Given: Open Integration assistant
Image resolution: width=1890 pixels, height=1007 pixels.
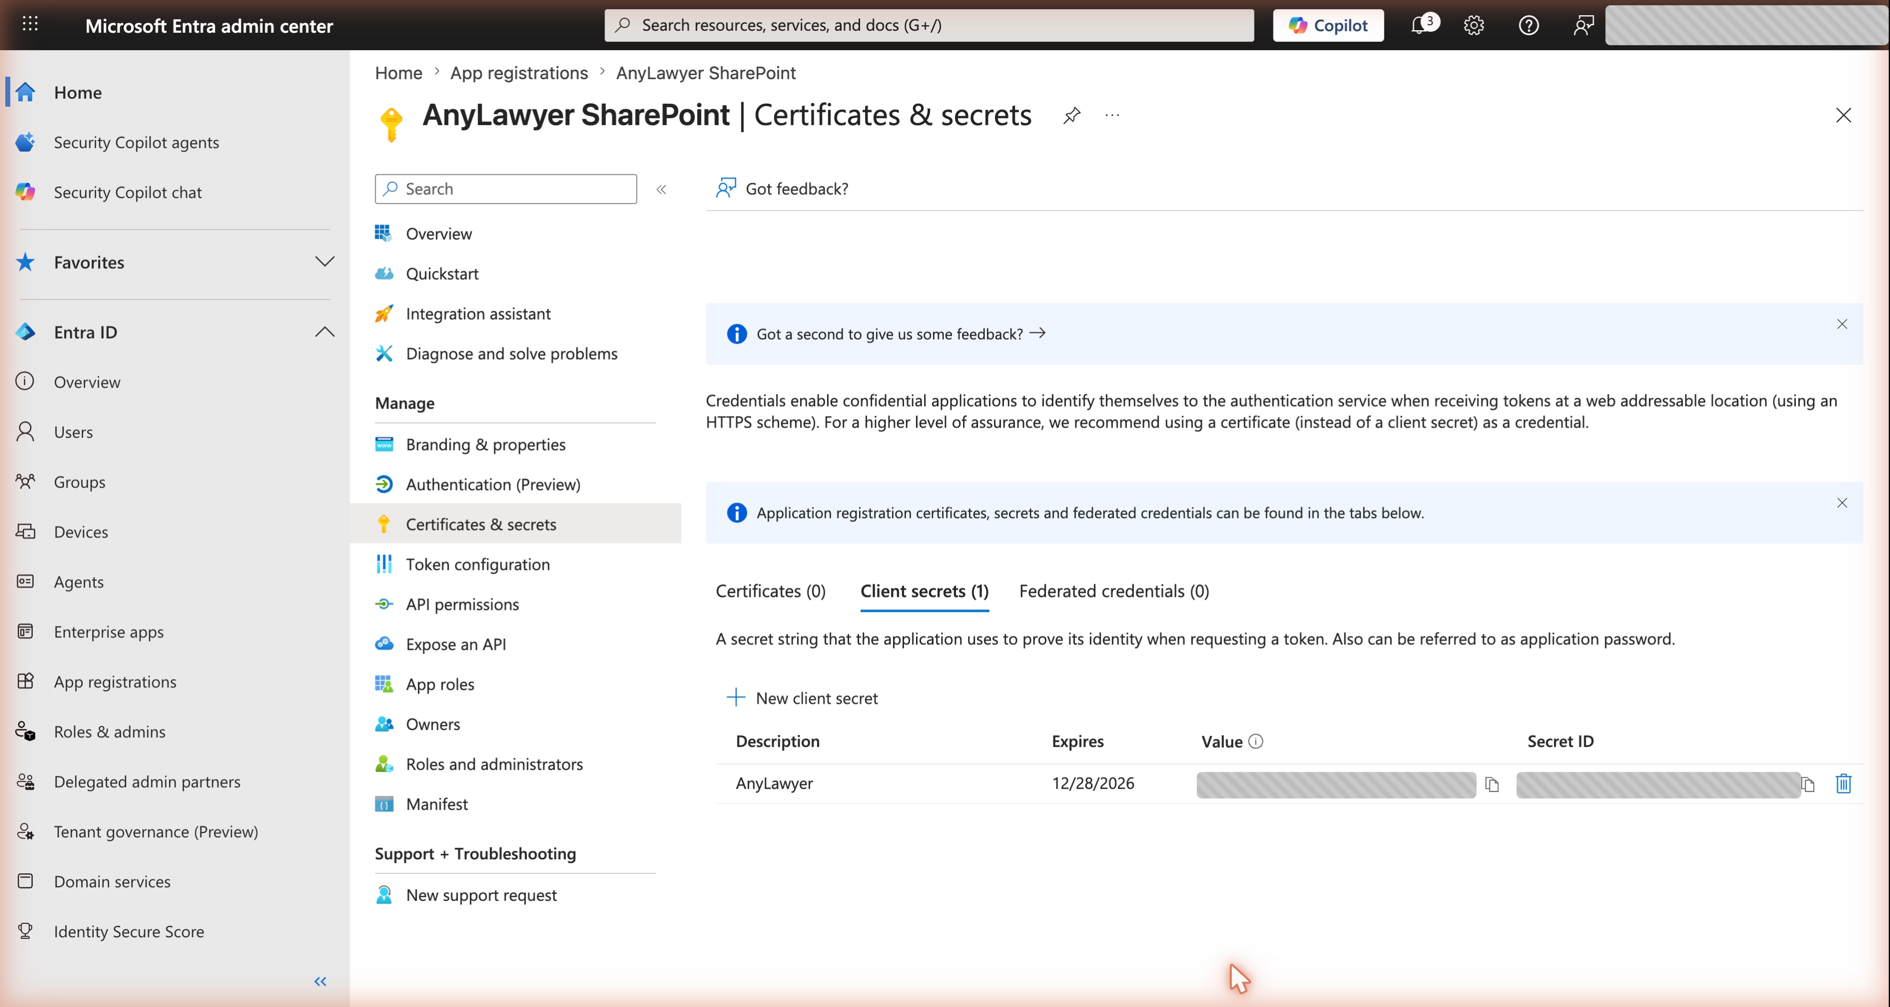Looking at the screenshot, I should 478,313.
